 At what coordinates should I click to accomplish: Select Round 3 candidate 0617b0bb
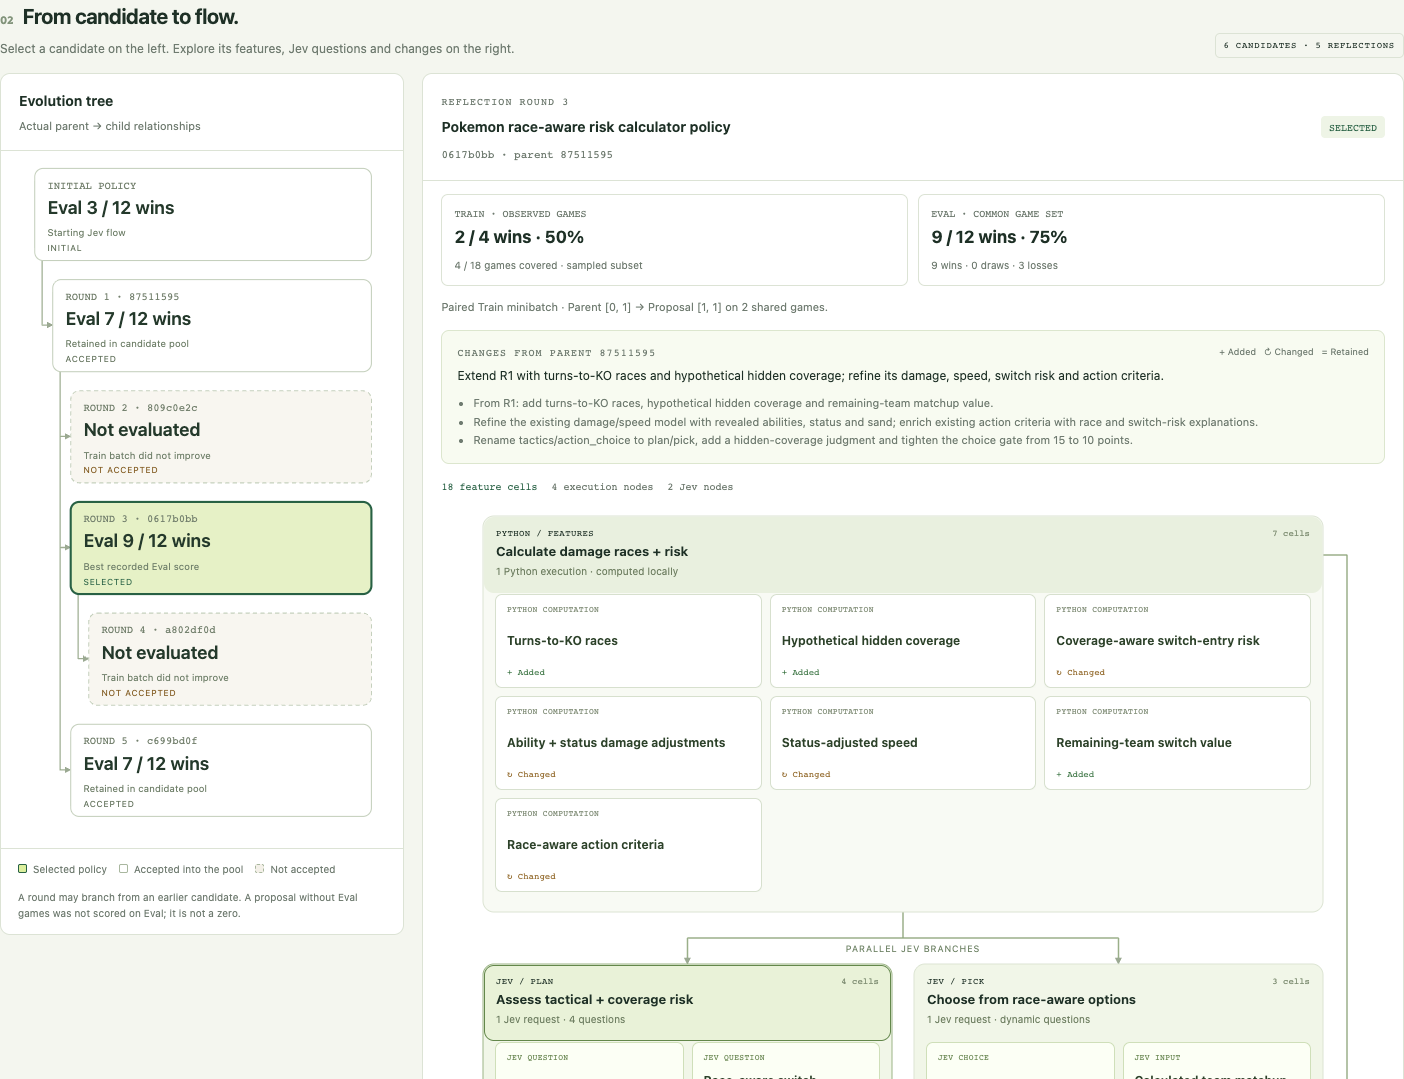tap(221, 548)
